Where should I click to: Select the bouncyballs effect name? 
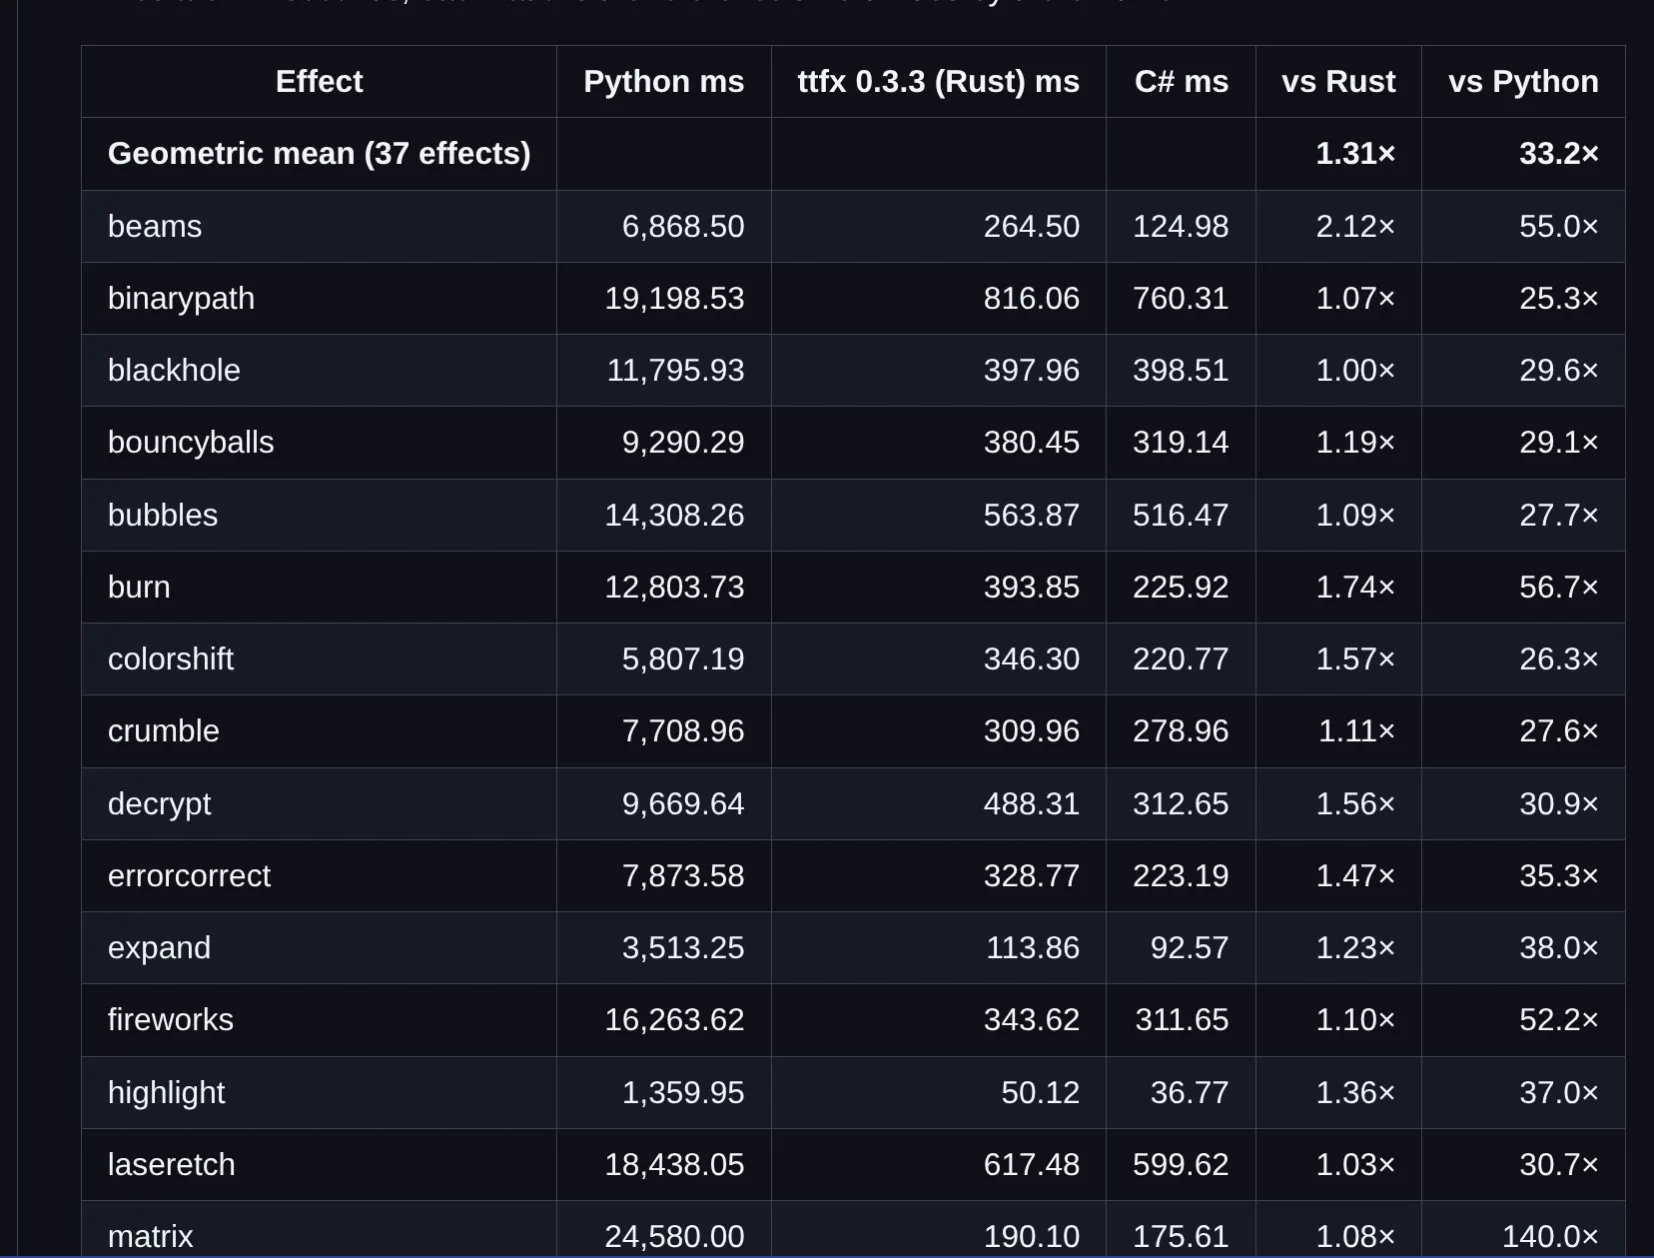pyautogui.click(x=191, y=443)
